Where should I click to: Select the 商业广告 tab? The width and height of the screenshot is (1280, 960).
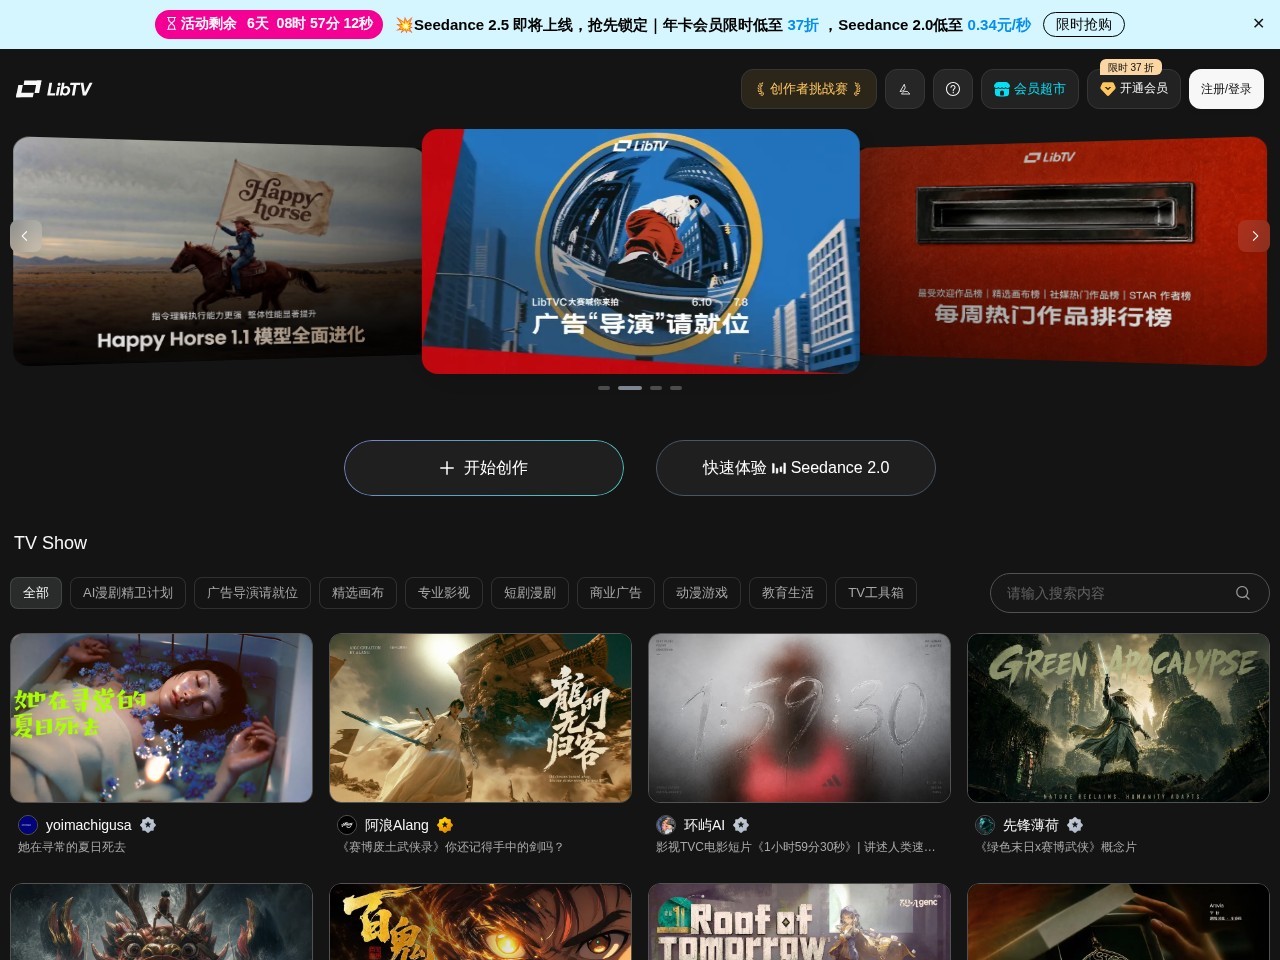point(616,593)
